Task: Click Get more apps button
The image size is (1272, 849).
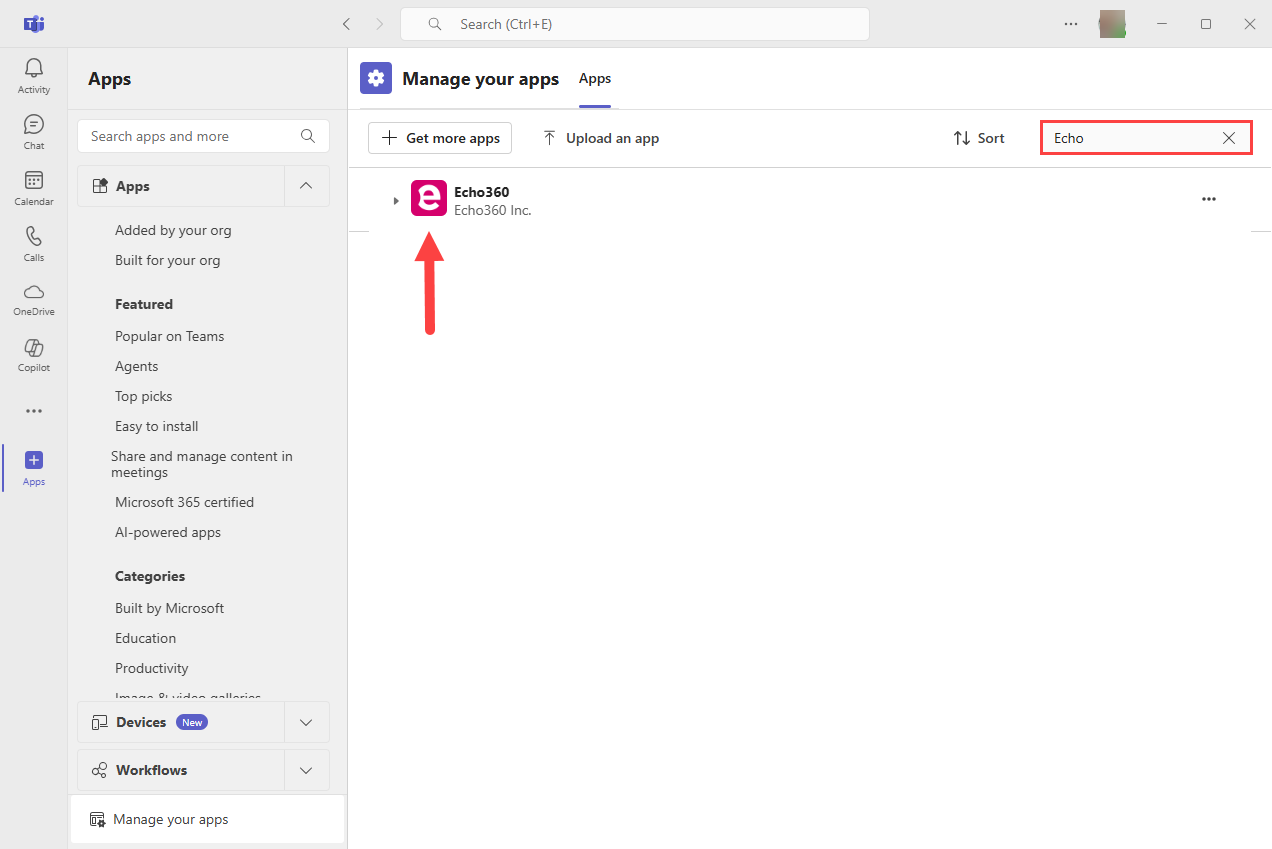Action: pos(440,138)
